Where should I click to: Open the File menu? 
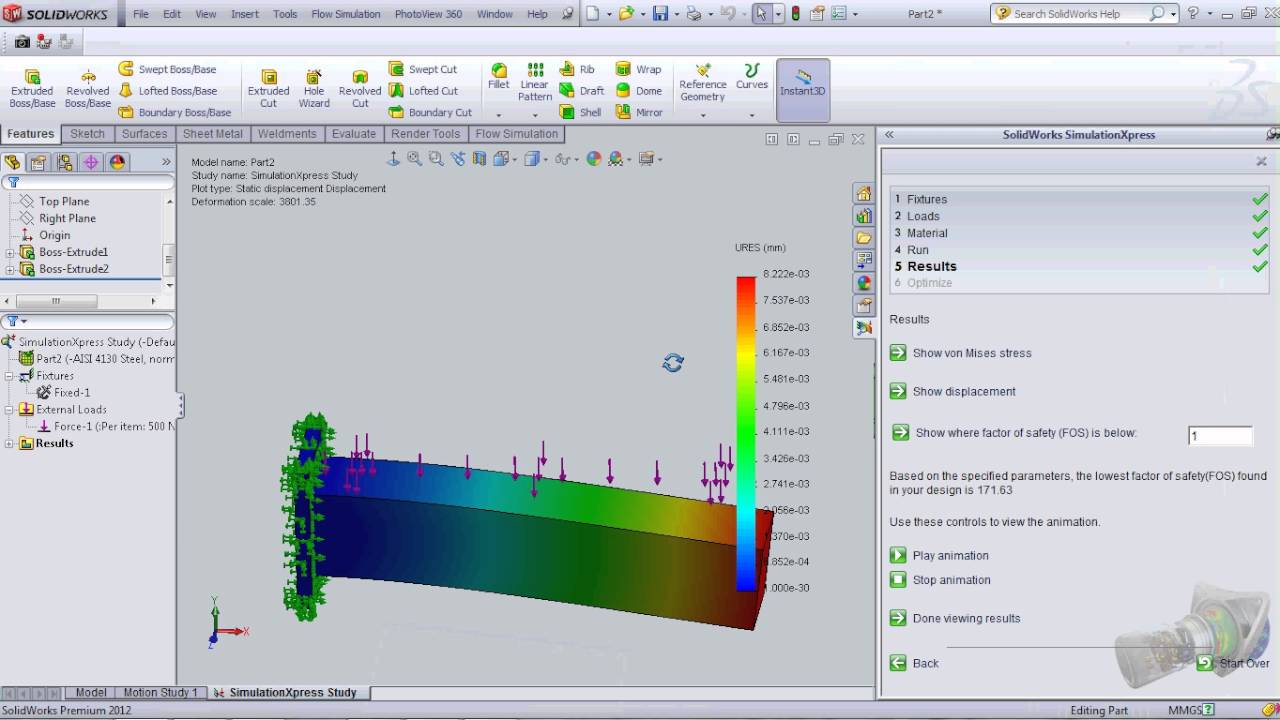[141, 14]
